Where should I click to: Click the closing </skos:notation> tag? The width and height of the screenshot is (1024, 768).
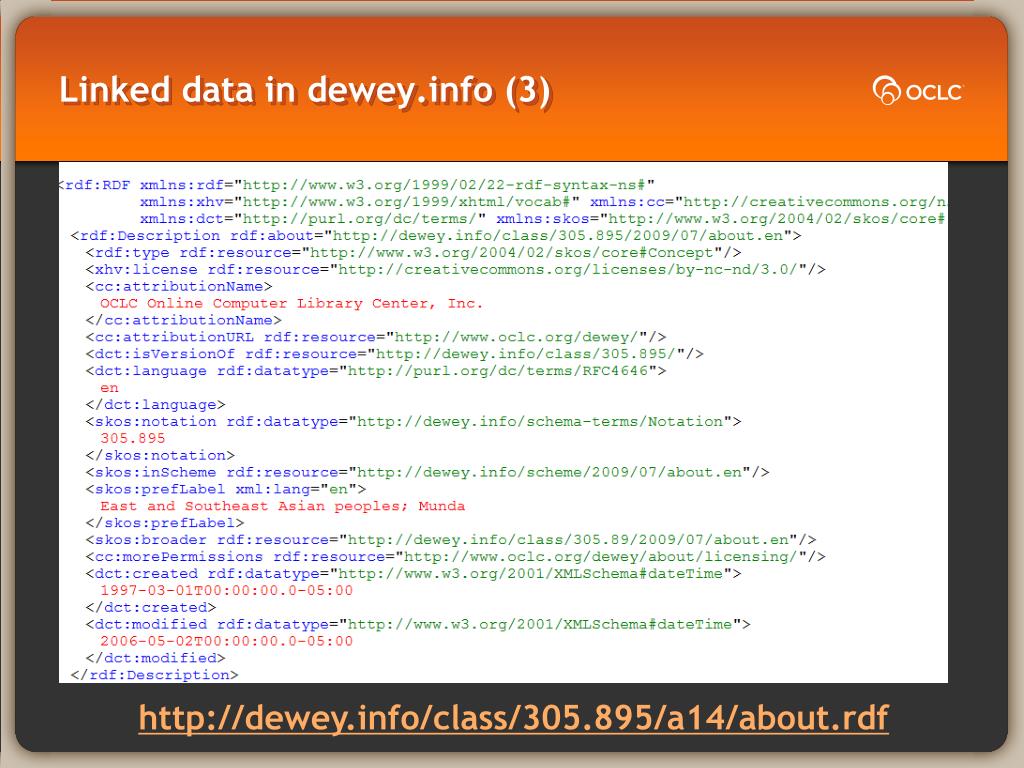160,455
